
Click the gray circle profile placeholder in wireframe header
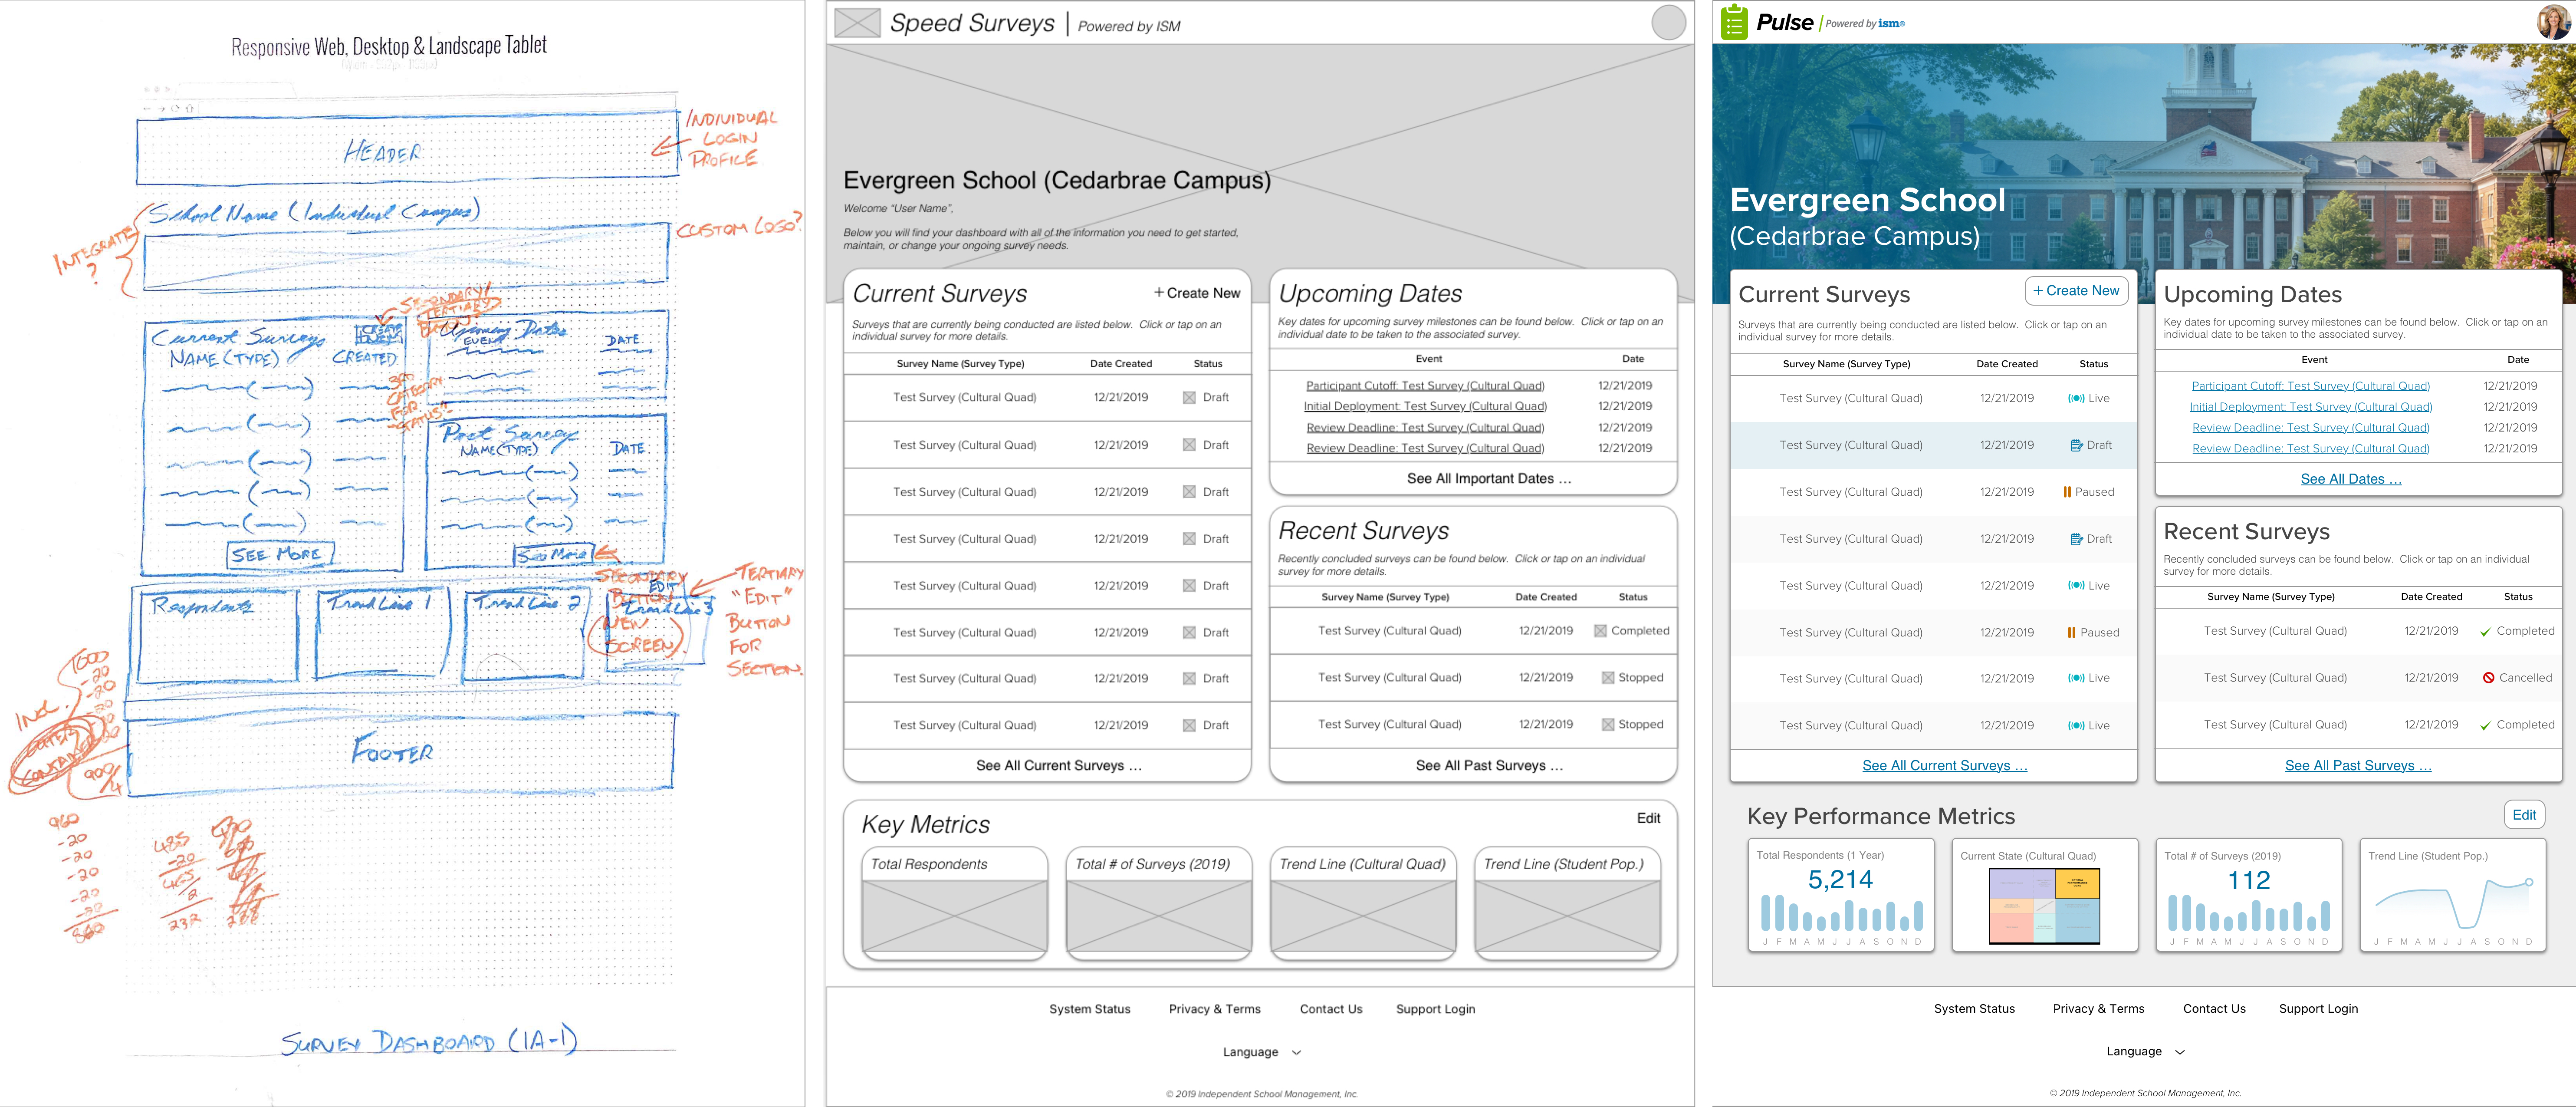pos(1668,22)
